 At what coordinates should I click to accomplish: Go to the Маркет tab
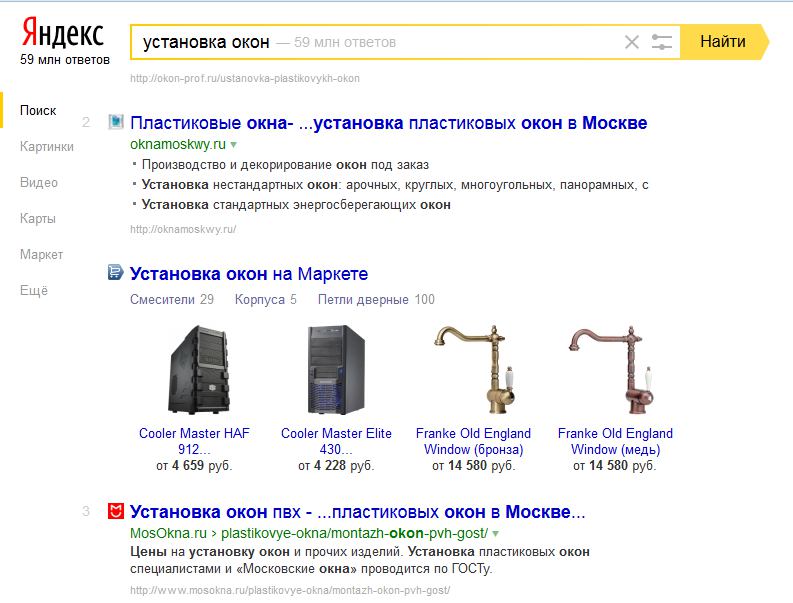coord(41,254)
